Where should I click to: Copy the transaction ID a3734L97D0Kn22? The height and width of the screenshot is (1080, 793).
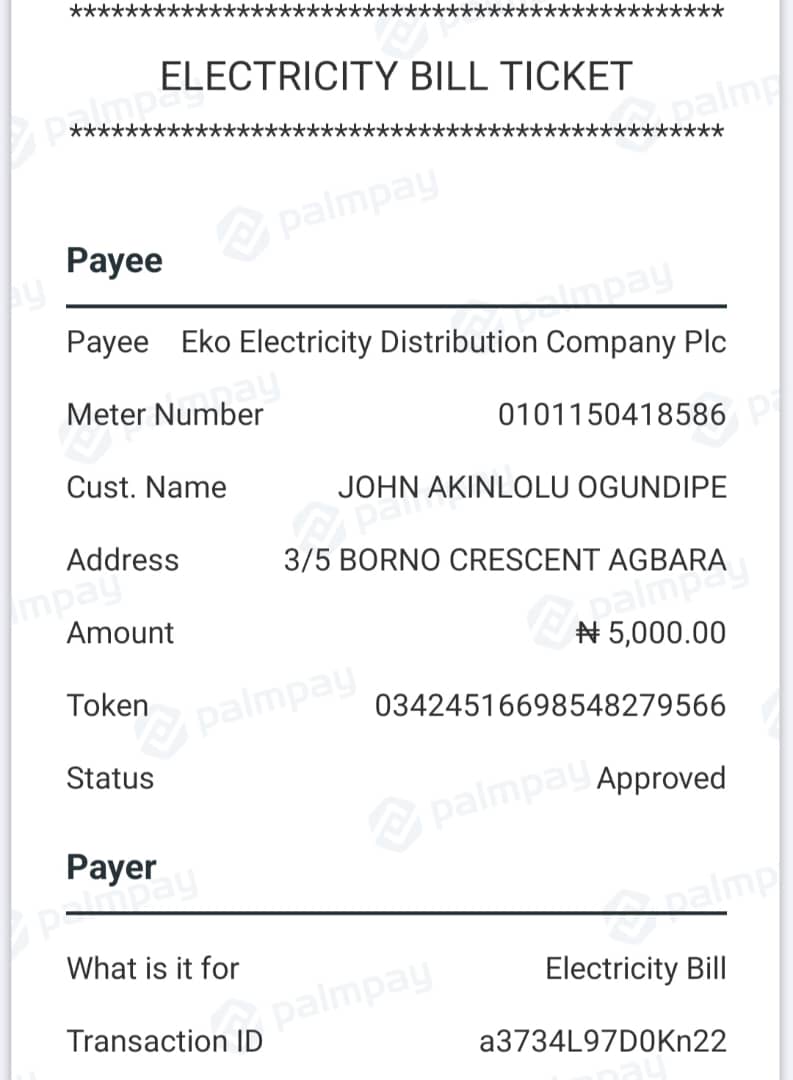coord(603,1042)
